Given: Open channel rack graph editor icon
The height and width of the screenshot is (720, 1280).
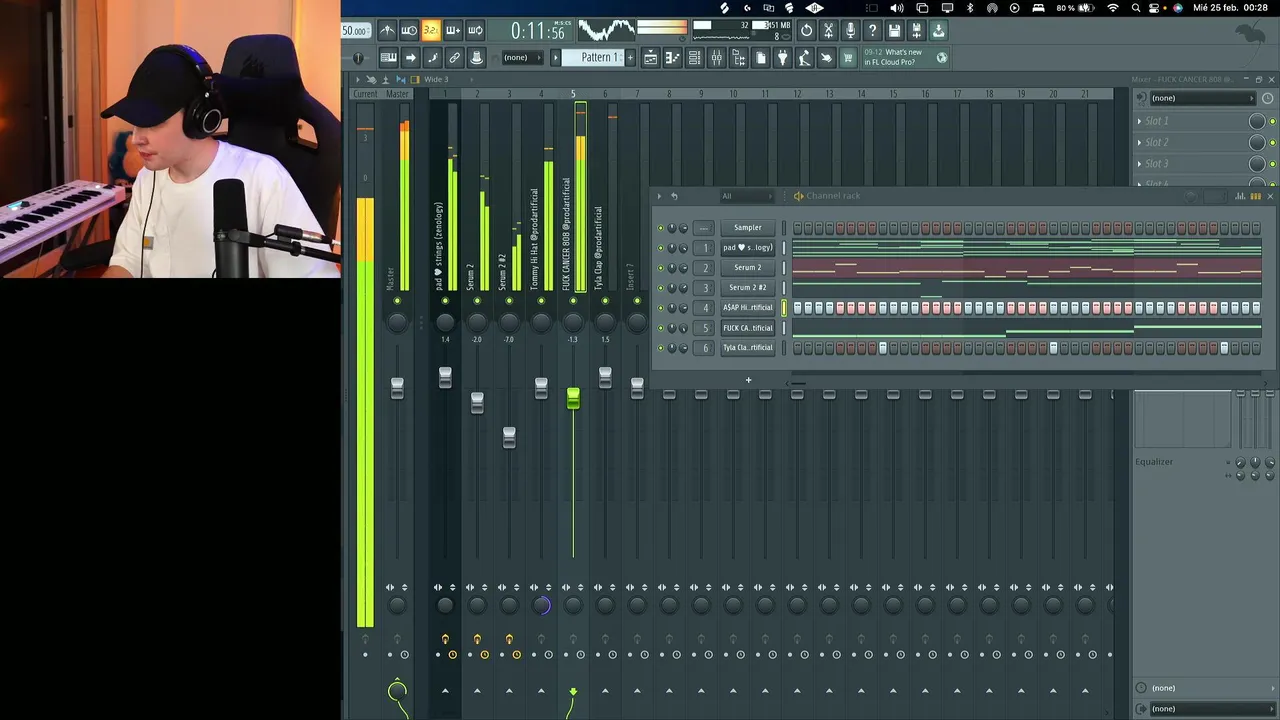Looking at the screenshot, I should coord(1240,196).
